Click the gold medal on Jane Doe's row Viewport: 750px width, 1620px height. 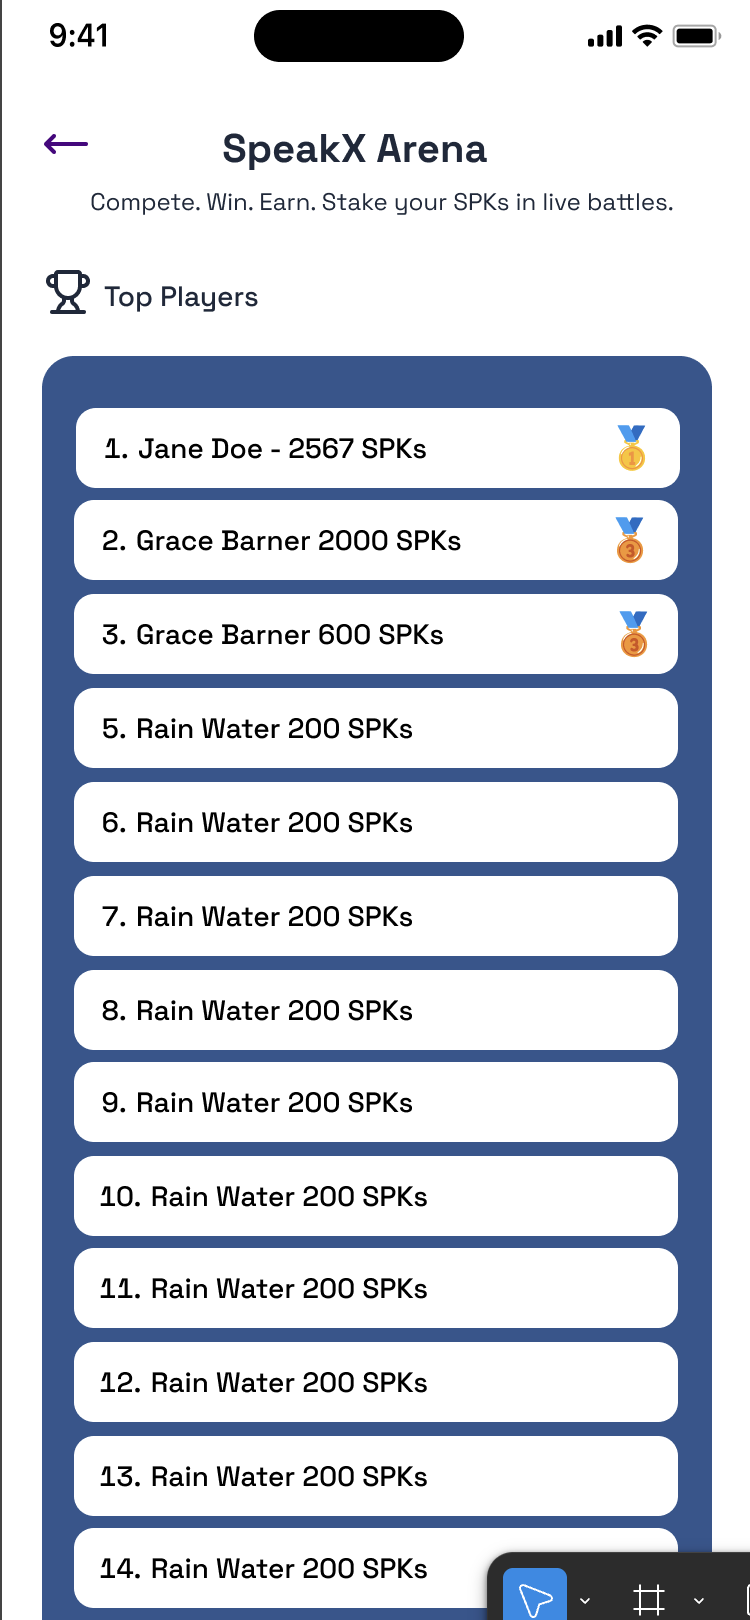click(631, 448)
